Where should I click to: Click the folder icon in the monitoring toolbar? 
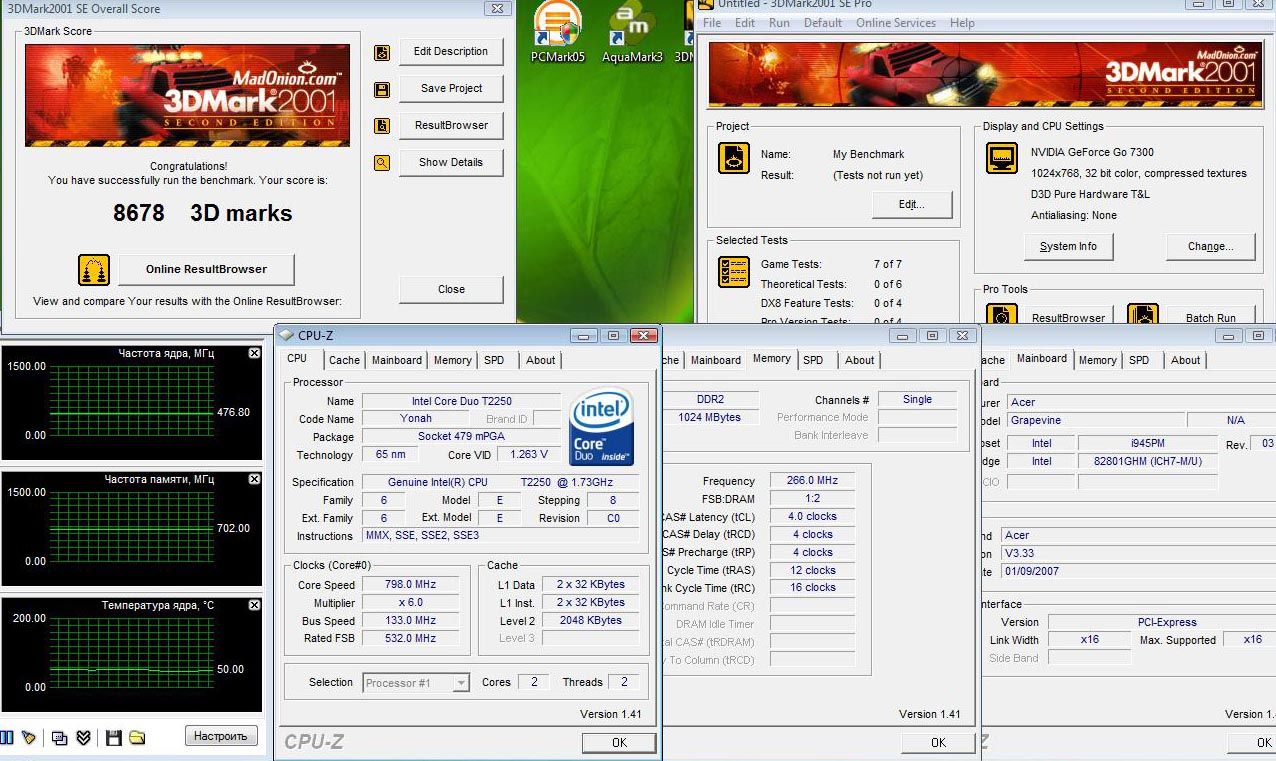(x=137, y=737)
